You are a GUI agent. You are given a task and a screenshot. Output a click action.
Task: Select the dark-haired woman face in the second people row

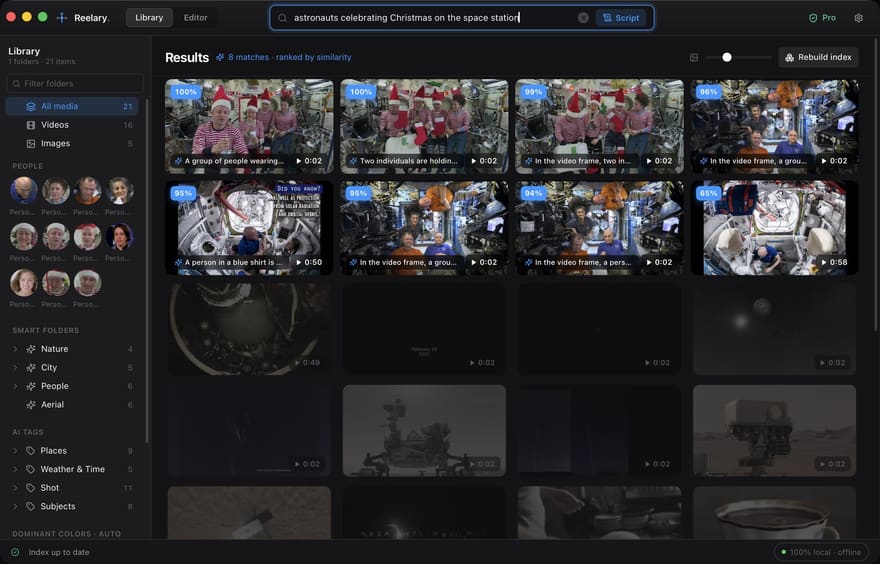120,236
